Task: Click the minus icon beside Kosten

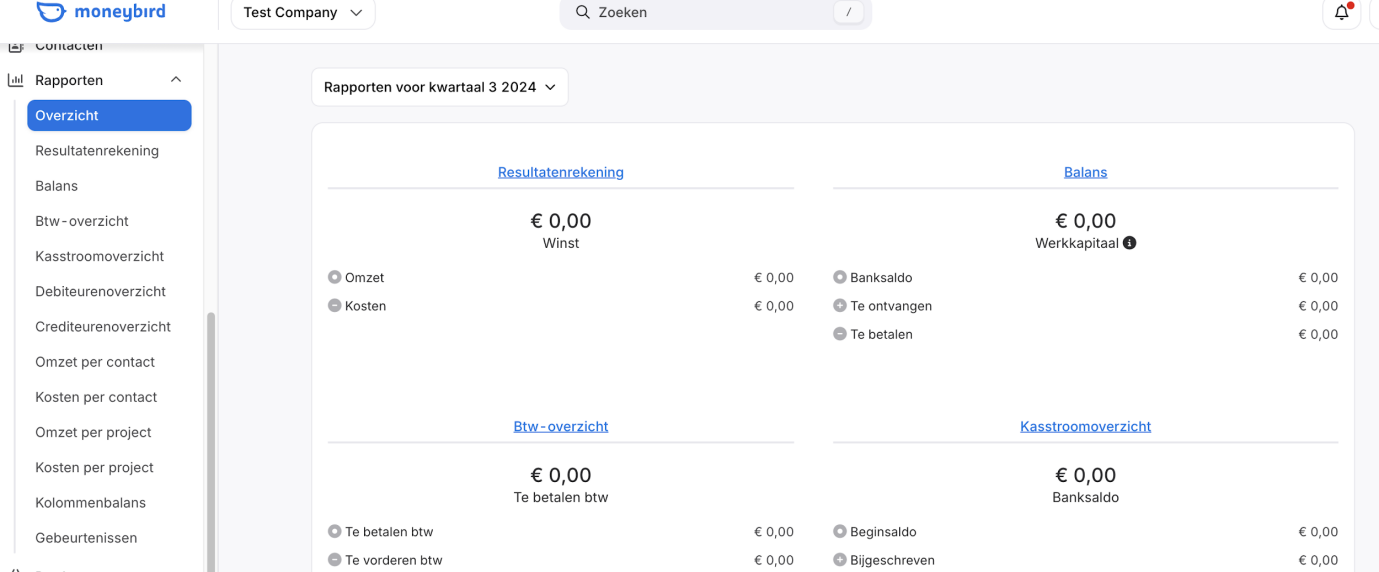Action: [335, 306]
